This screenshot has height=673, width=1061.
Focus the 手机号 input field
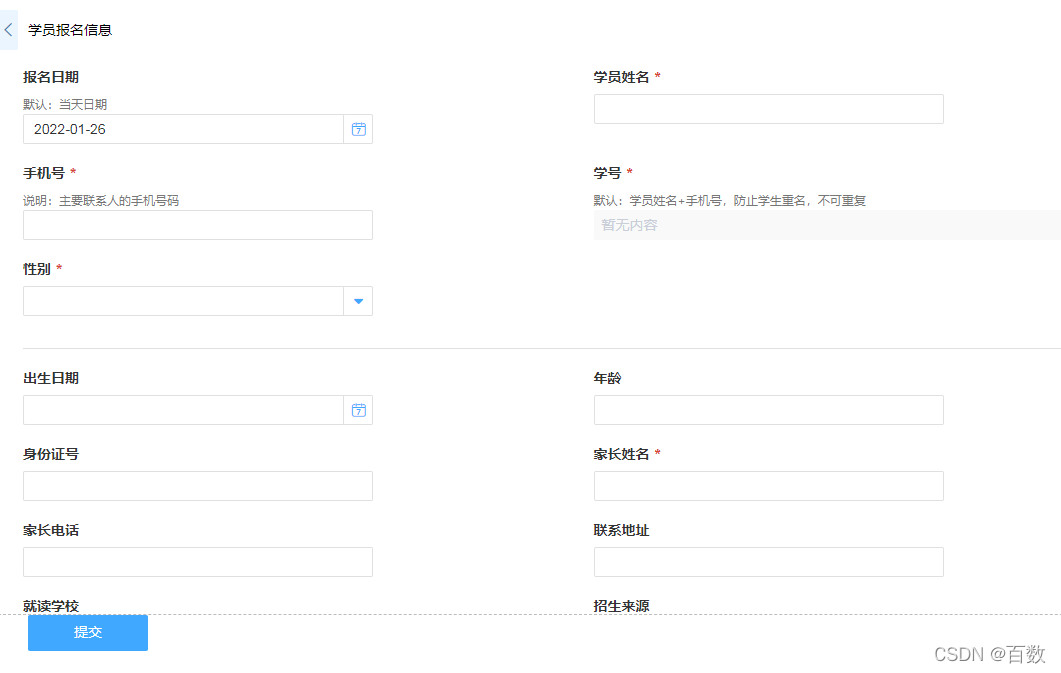click(x=198, y=225)
